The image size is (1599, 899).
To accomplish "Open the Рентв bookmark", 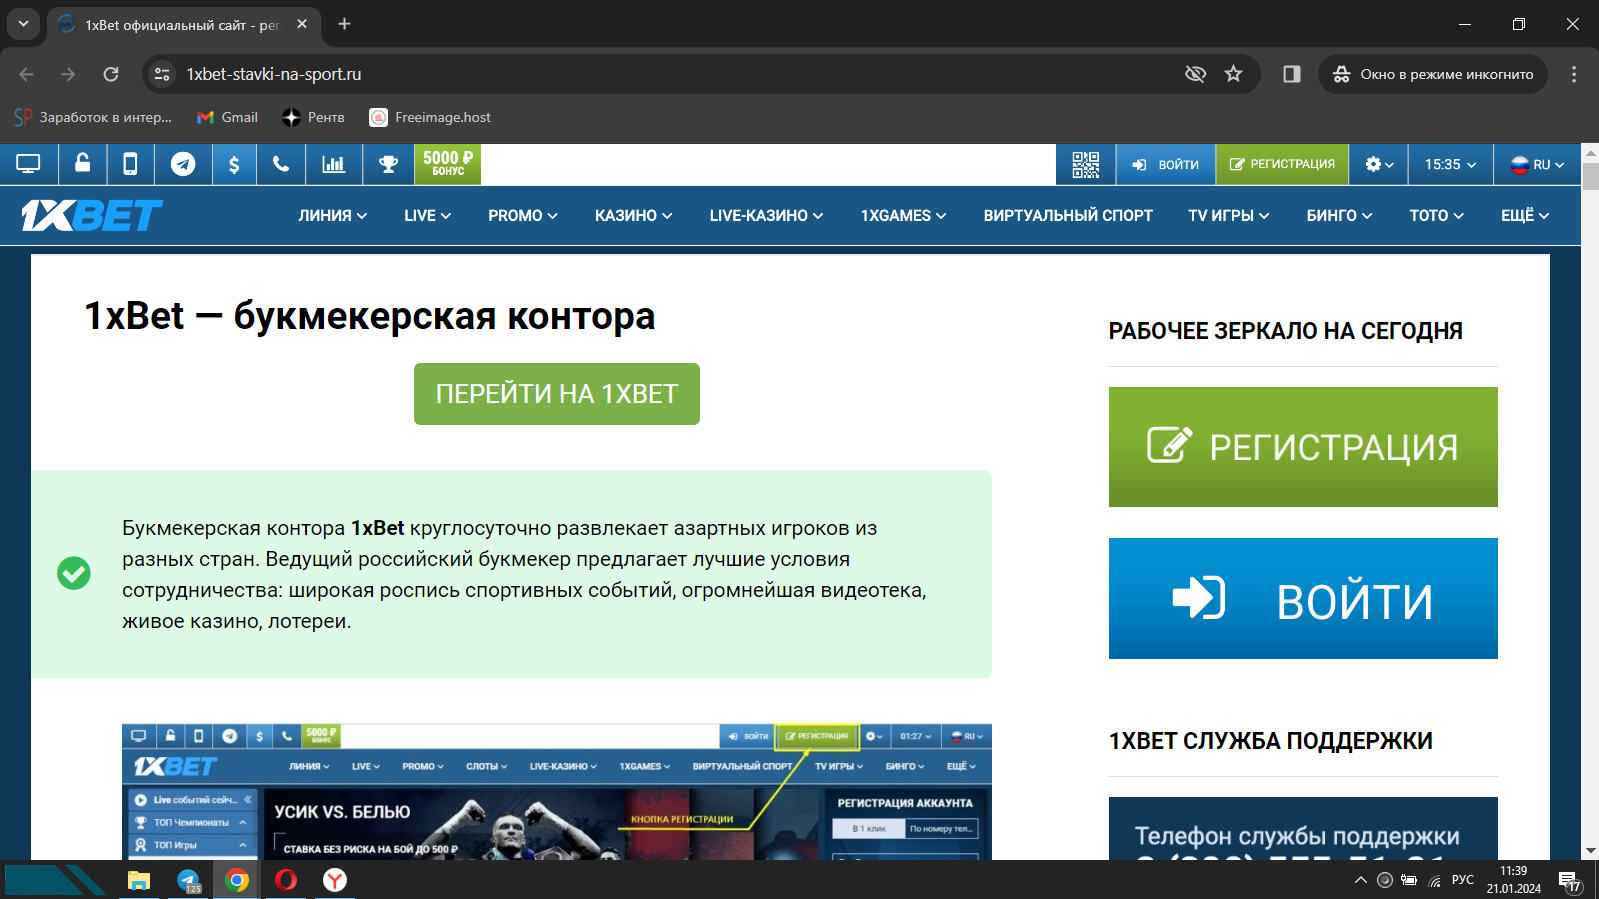I will tap(314, 117).
